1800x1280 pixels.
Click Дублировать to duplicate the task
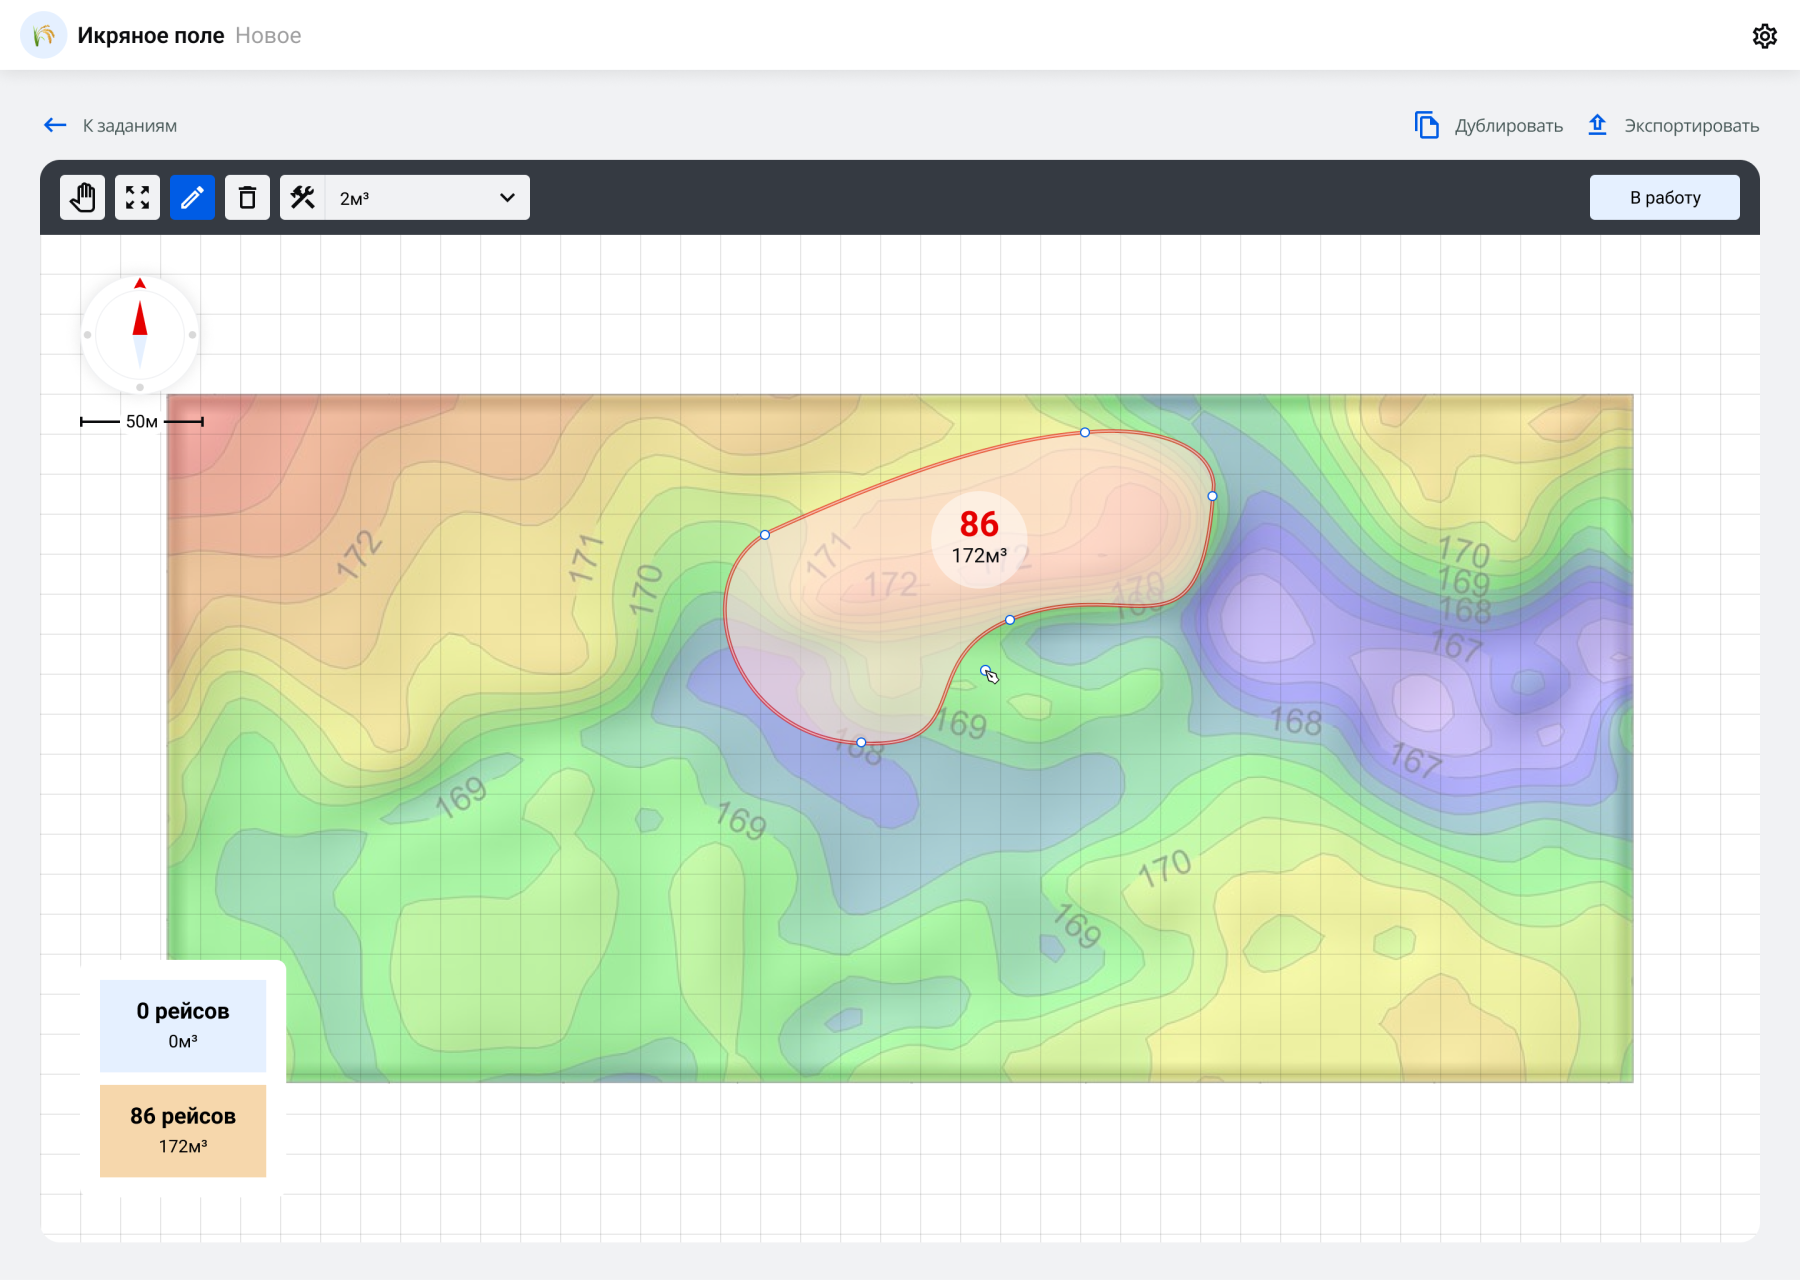tap(1489, 126)
